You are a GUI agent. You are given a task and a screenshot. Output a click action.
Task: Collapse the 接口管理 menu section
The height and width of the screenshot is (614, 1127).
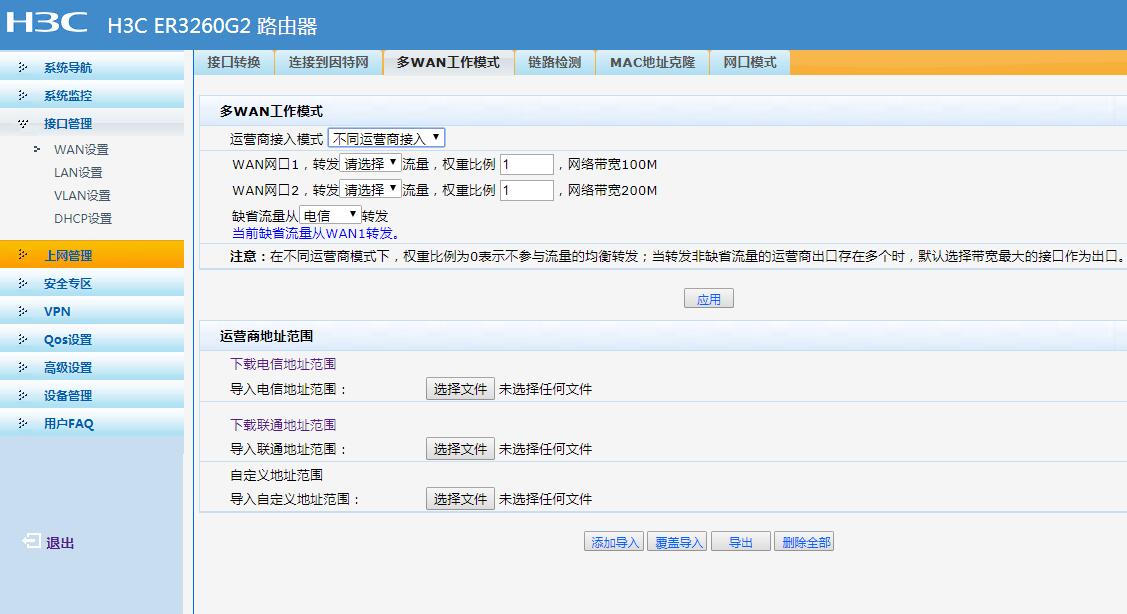coord(92,124)
